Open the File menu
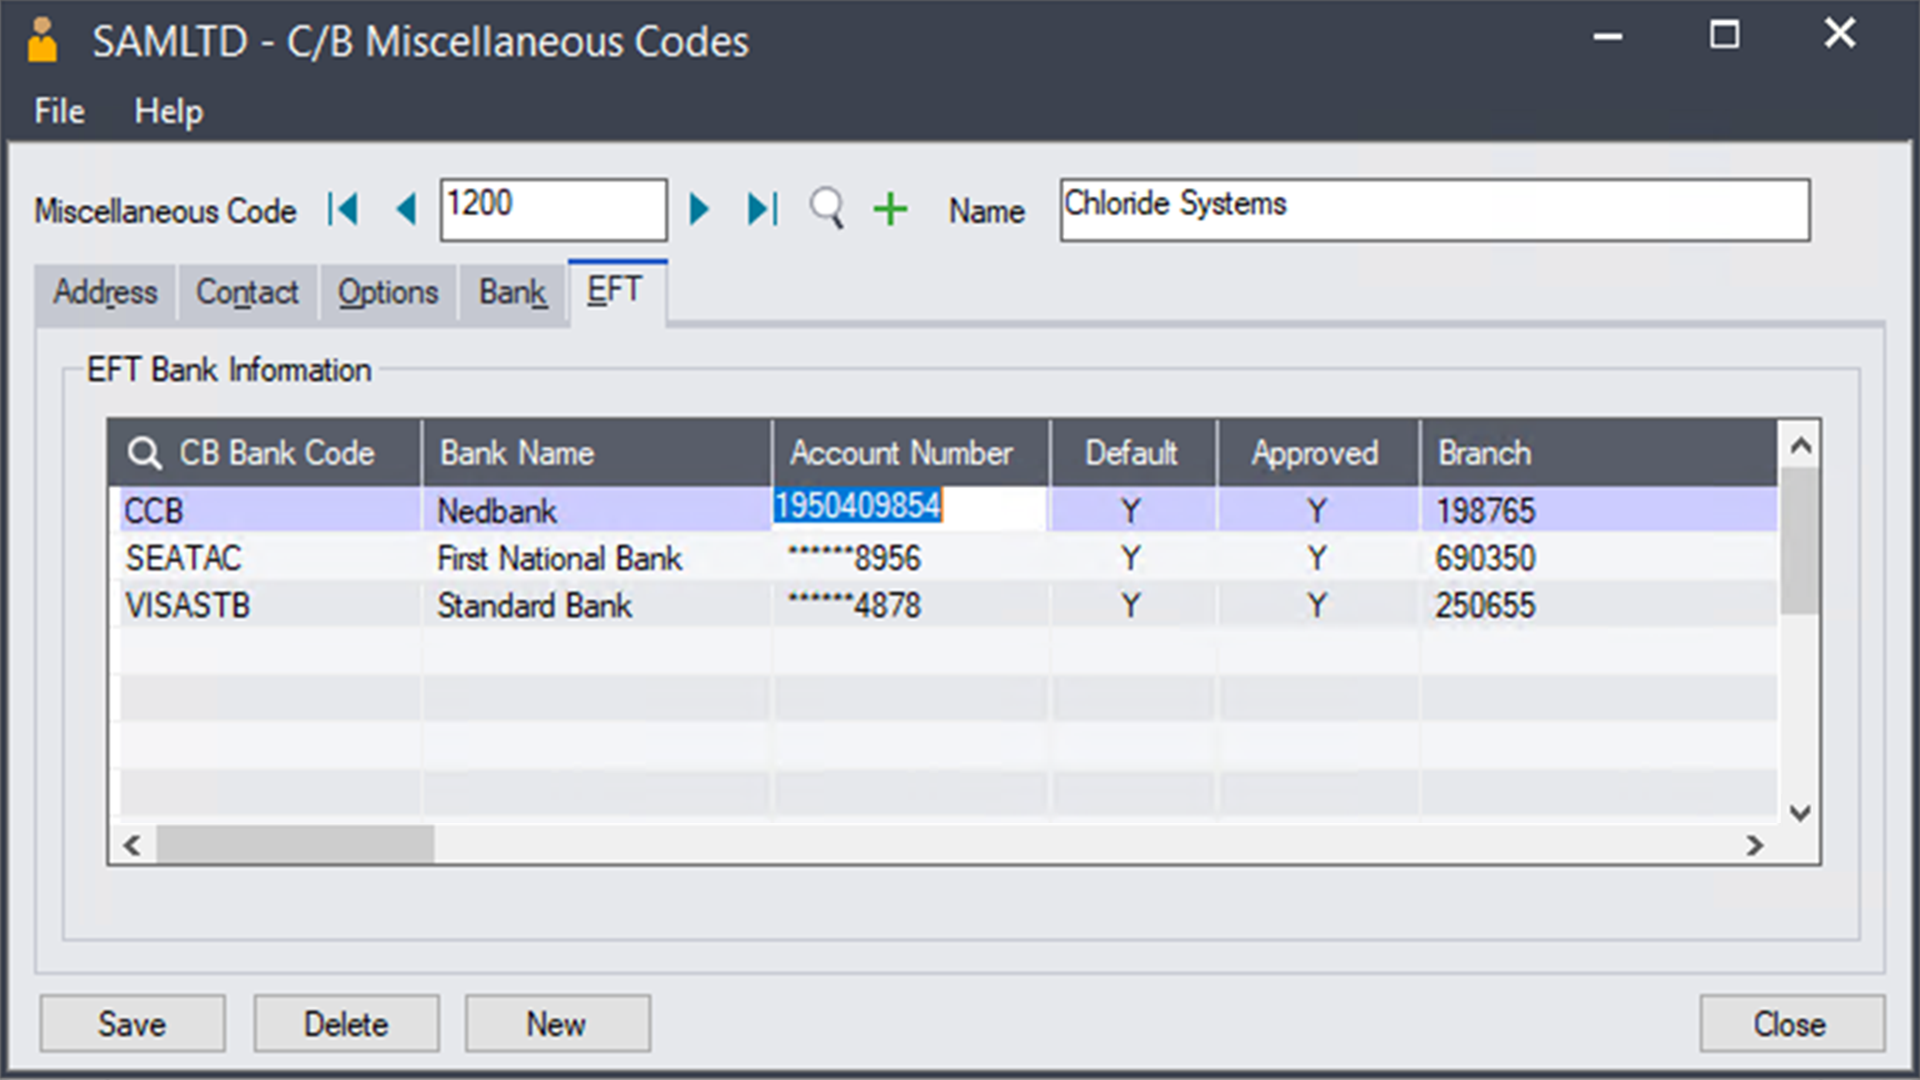Image resolution: width=1920 pixels, height=1080 pixels. (57, 111)
